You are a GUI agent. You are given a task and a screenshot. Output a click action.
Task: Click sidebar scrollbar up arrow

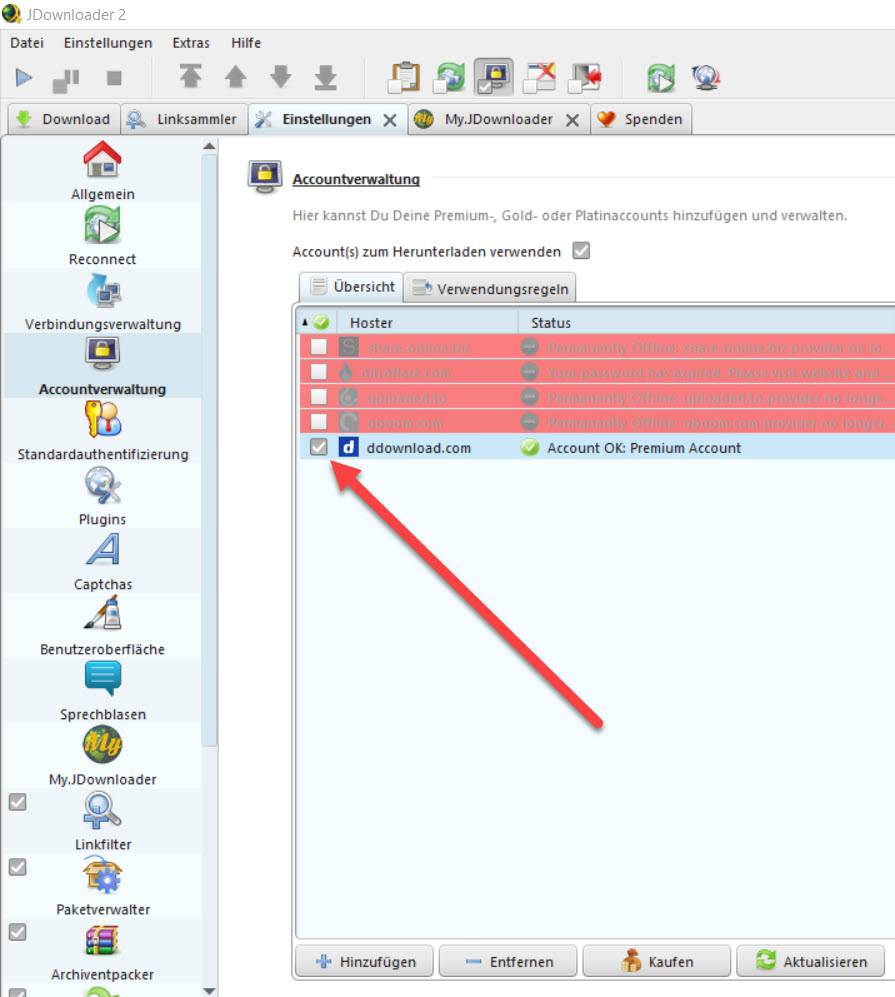209,146
